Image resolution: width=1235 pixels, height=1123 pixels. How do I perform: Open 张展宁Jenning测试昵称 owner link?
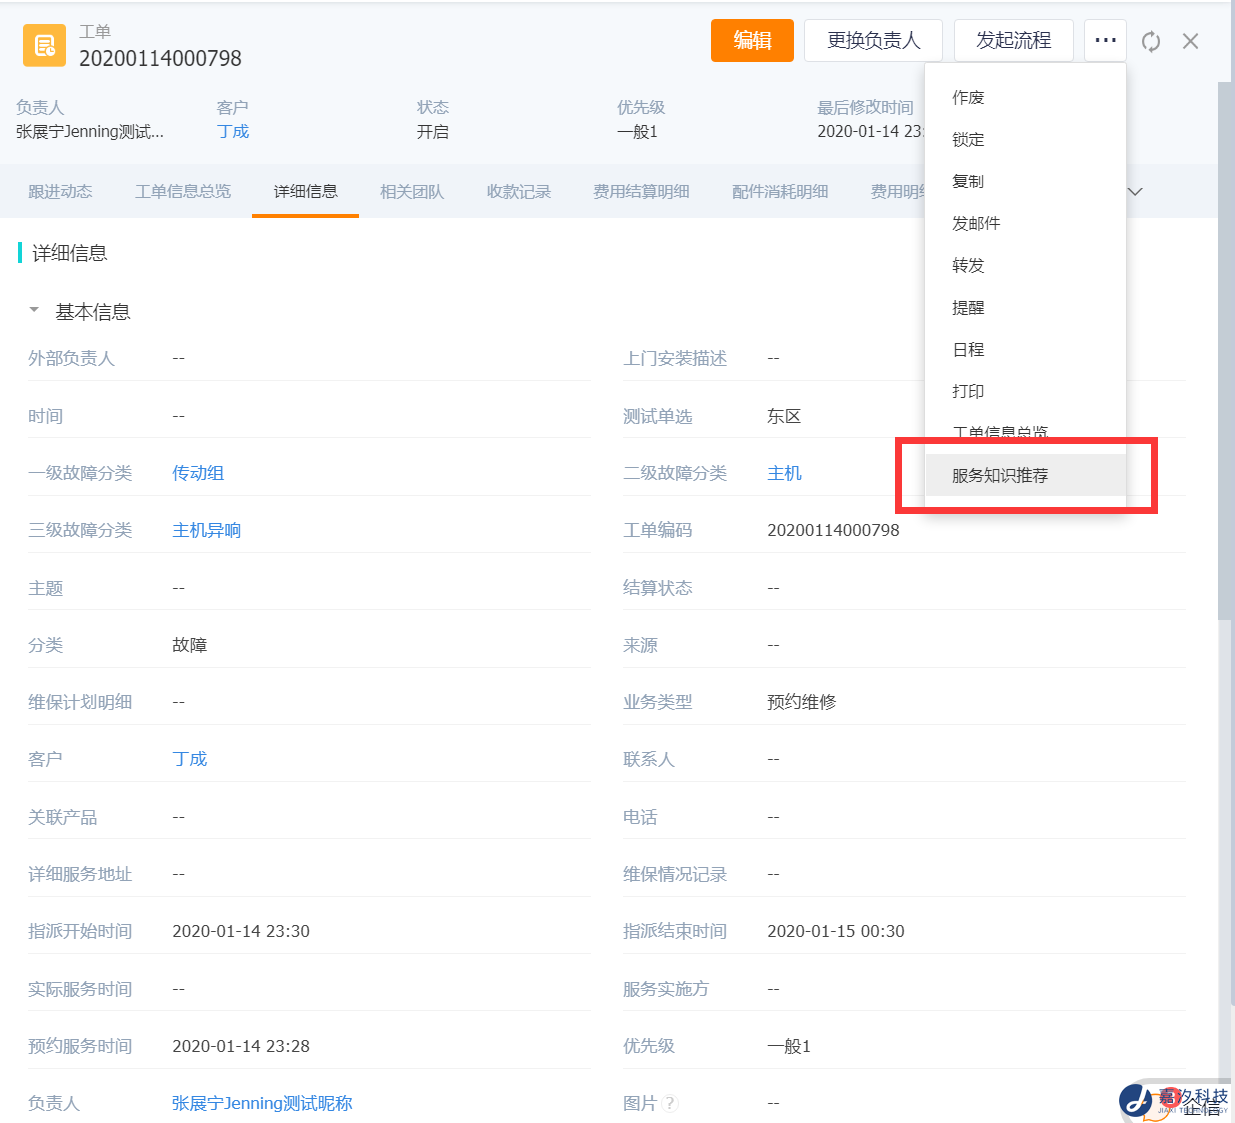(262, 1103)
